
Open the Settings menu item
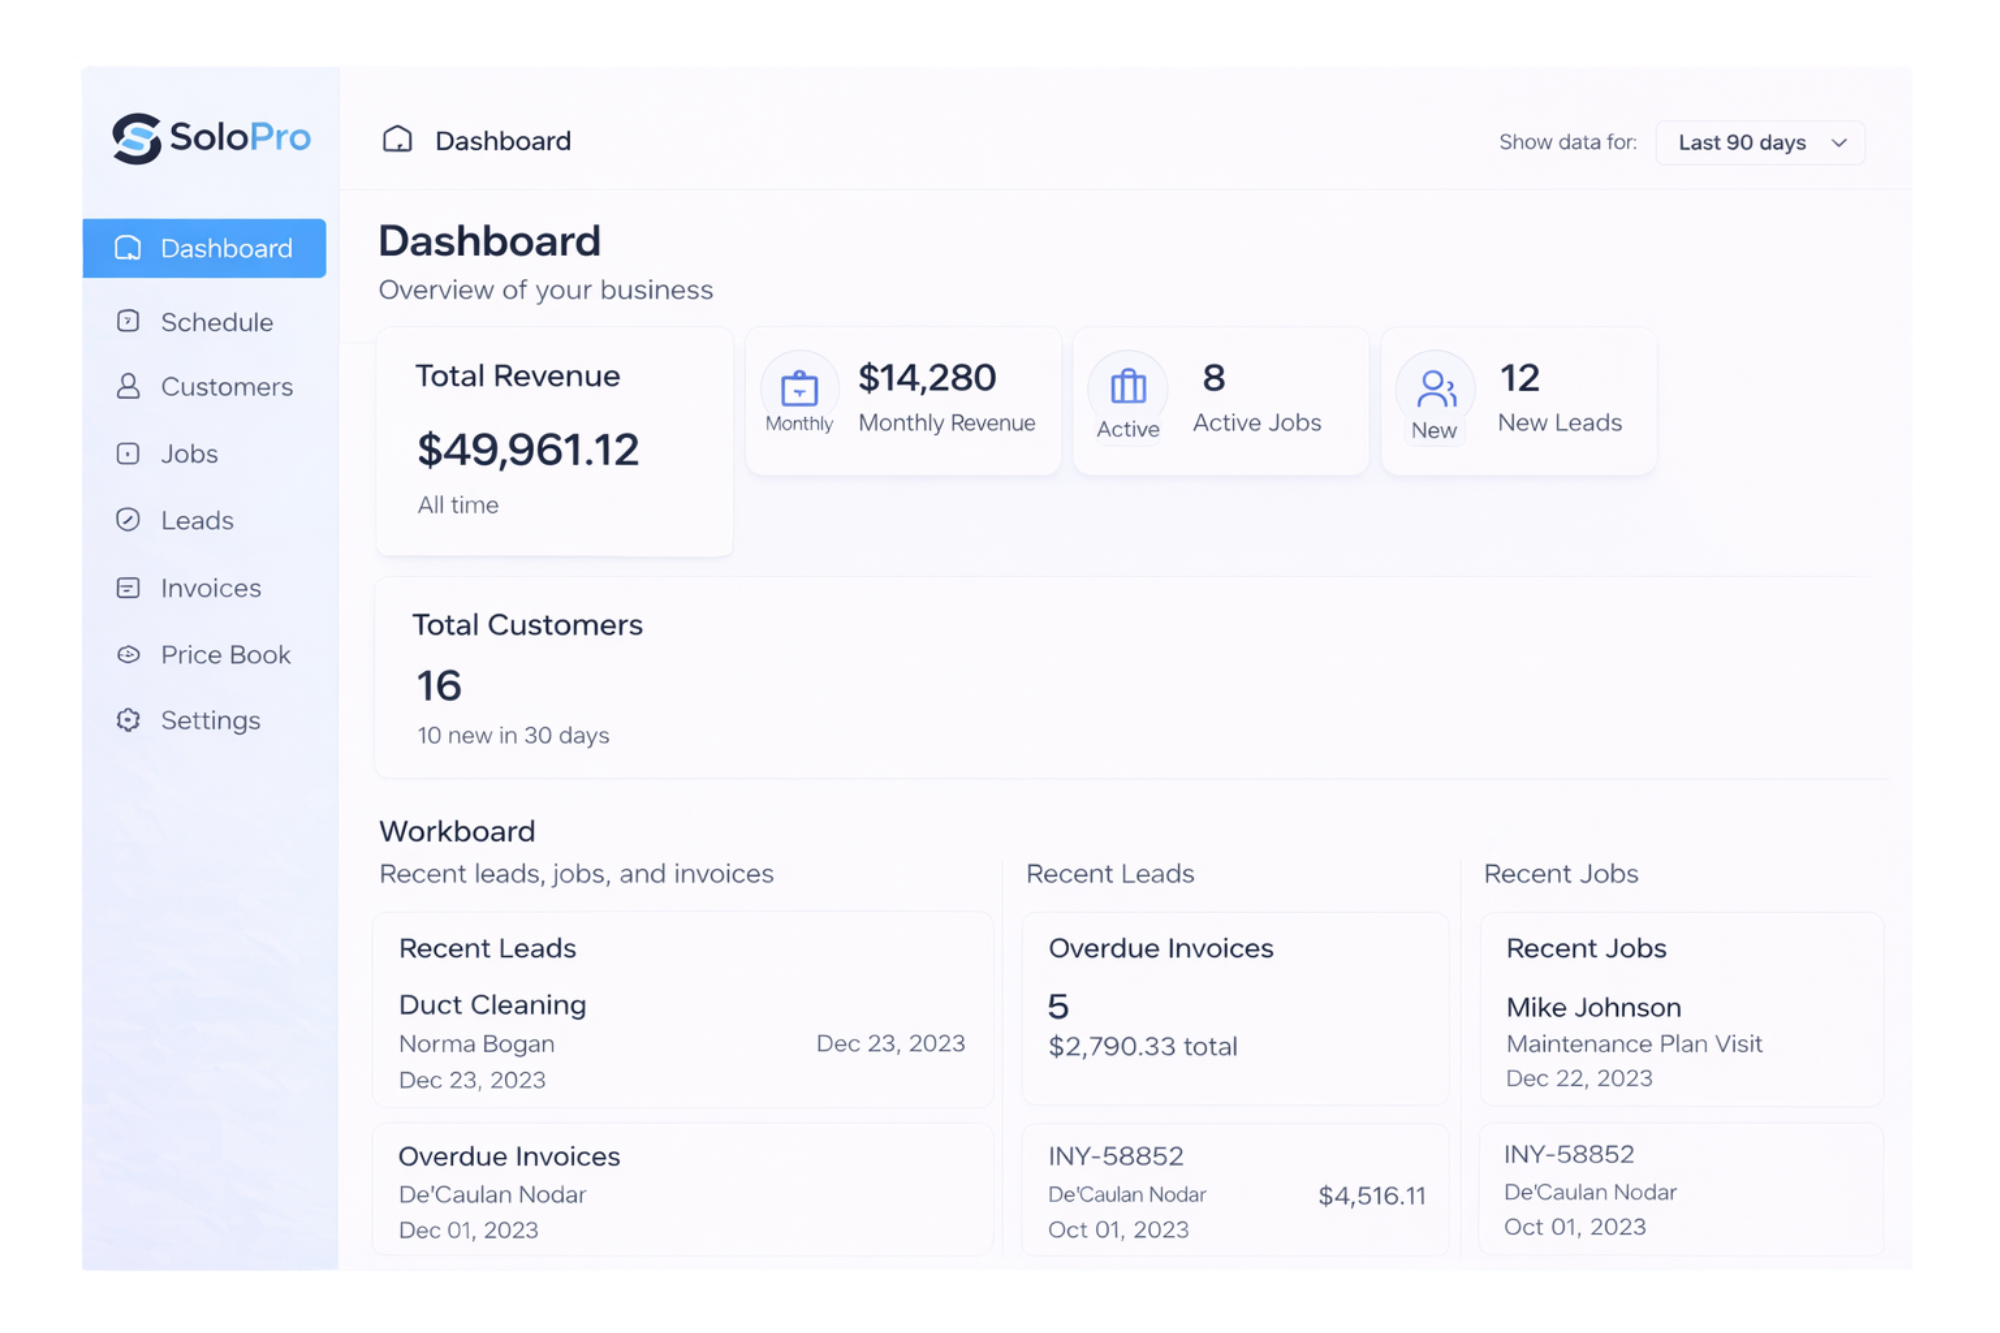pos(204,720)
